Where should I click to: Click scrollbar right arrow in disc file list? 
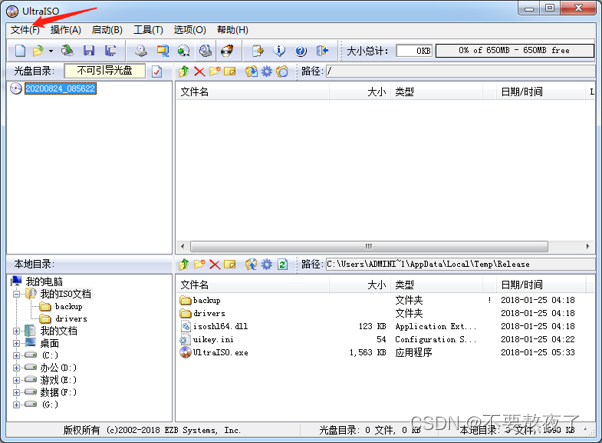click(587, 246)
